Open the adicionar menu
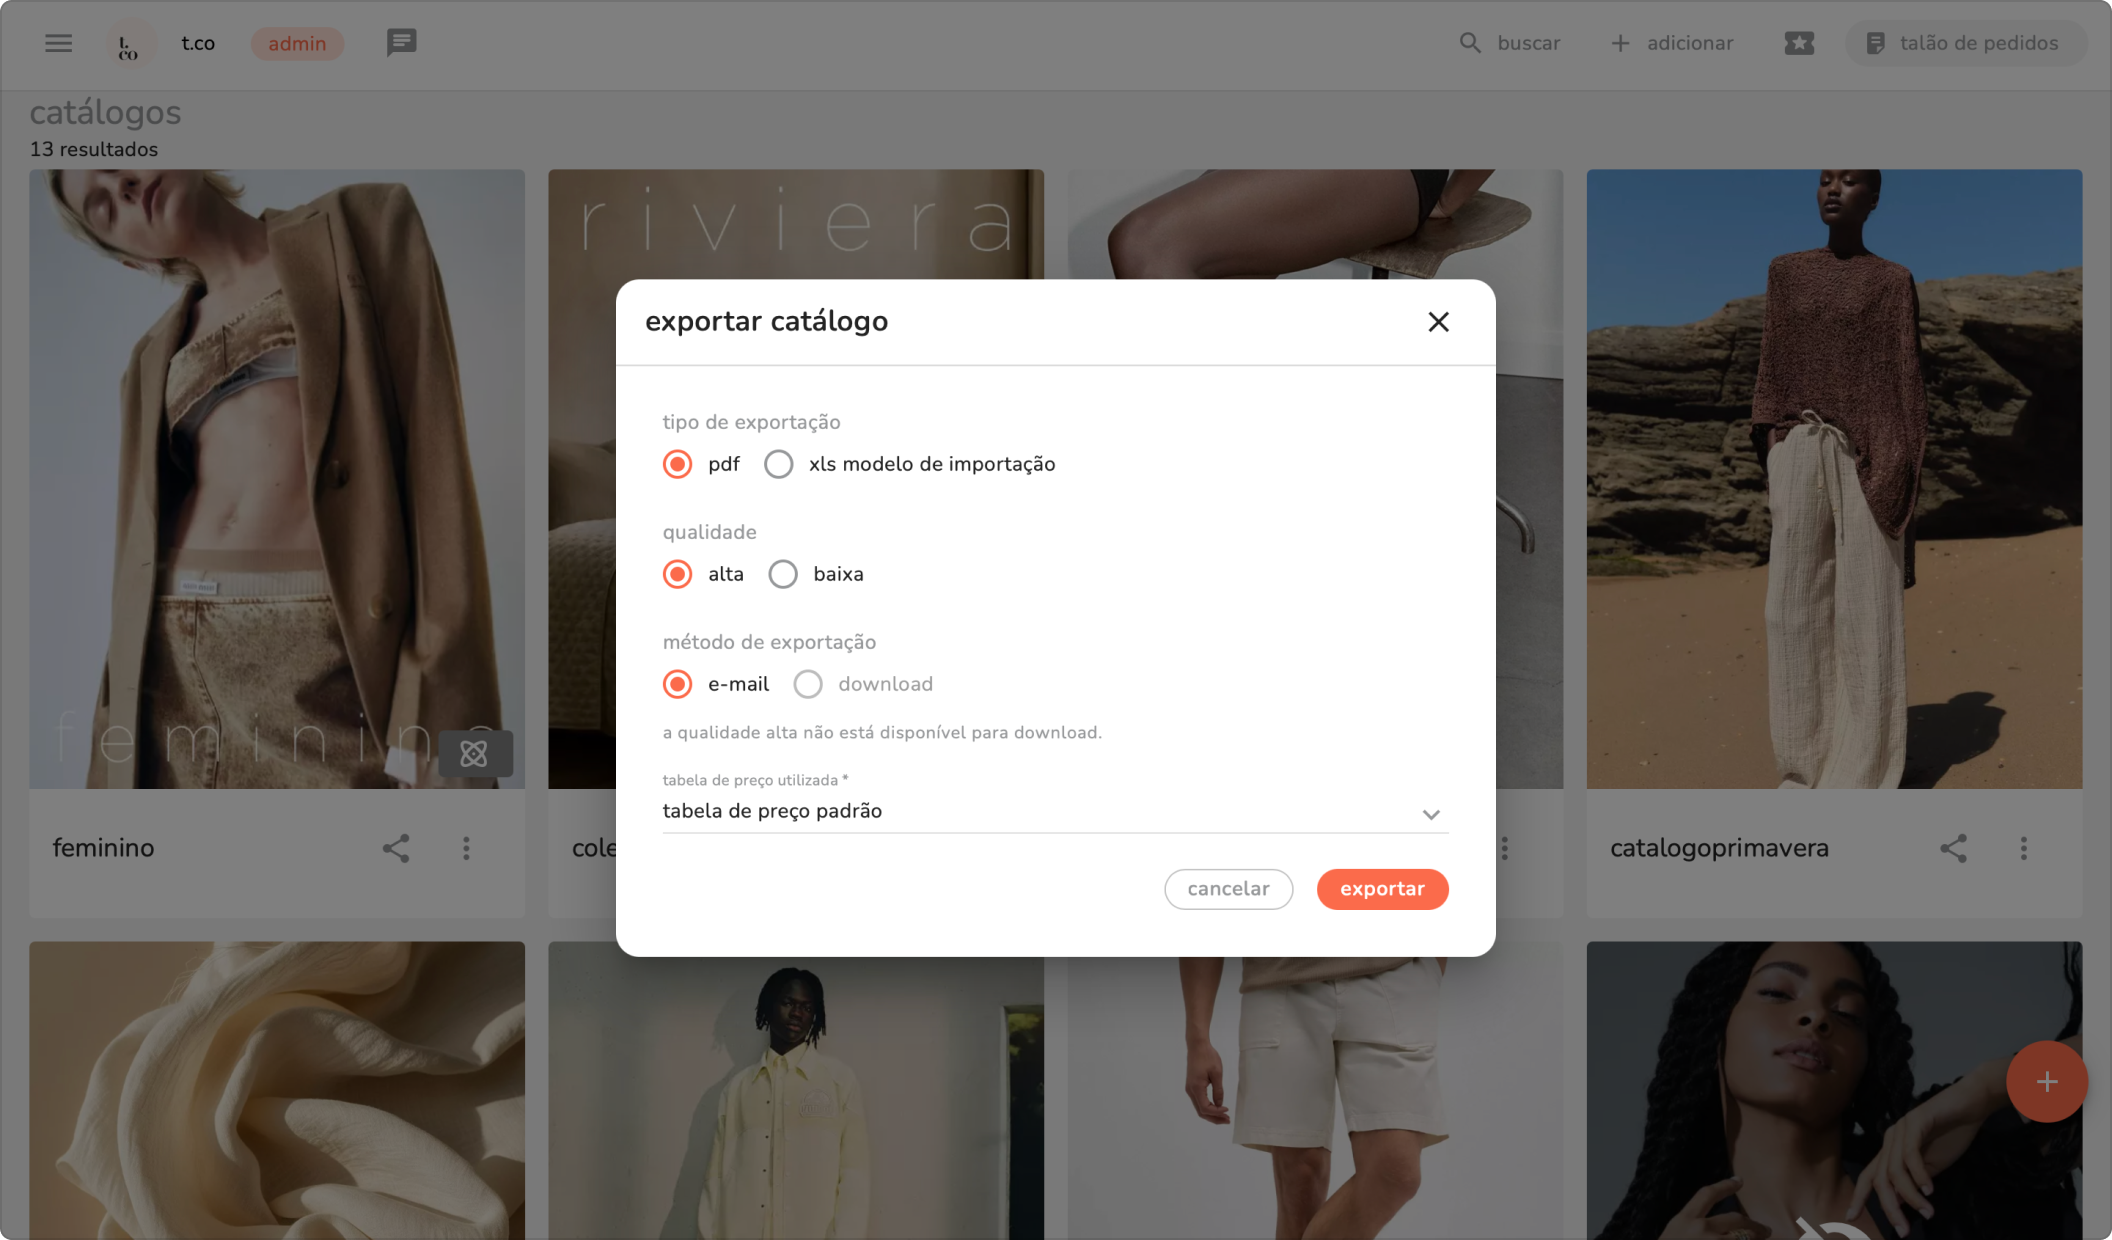Screen dimensions: 2112x1240 coord(1672,43)
